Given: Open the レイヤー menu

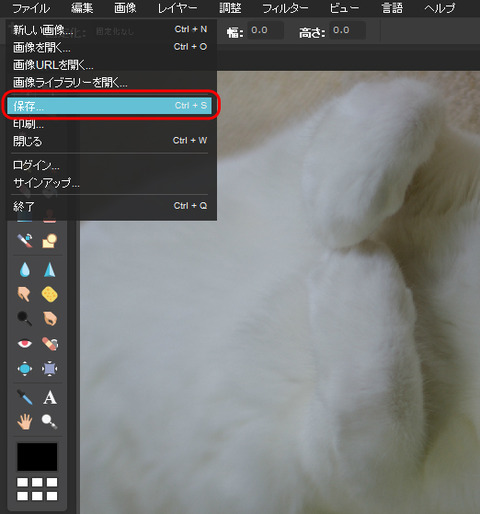Looking at the screenshot, I should [177, 8].
